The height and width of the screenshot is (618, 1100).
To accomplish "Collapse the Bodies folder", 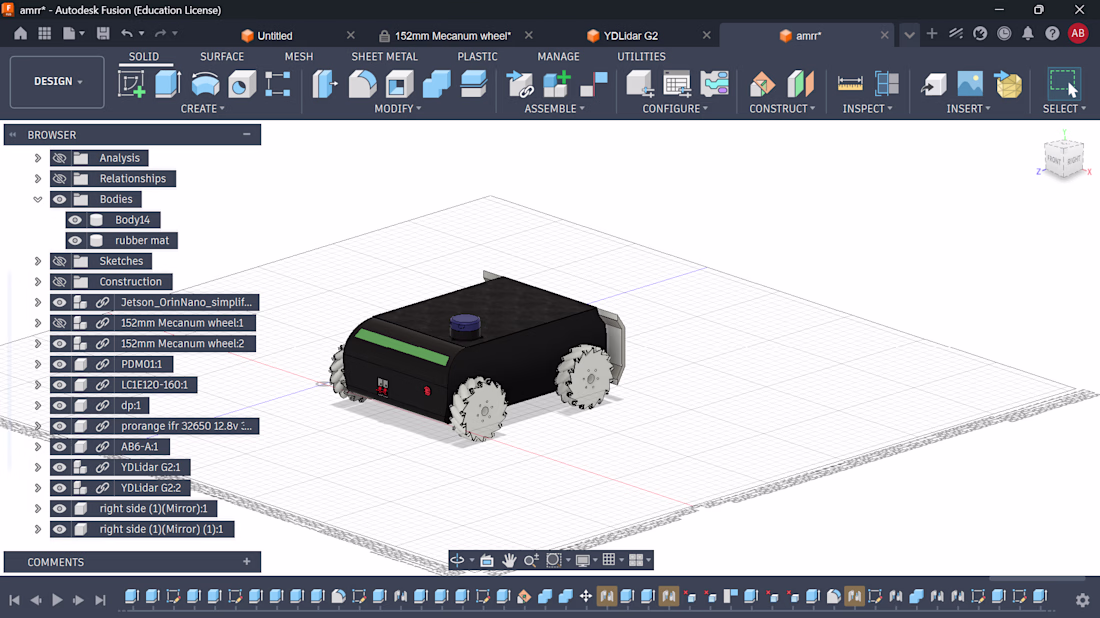I will [38, 199].
